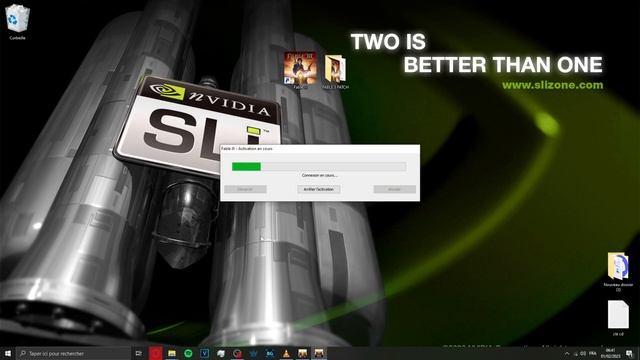Click the activation progress bar
The width and height of the screenshot is (640, 360).
(319, 167)
